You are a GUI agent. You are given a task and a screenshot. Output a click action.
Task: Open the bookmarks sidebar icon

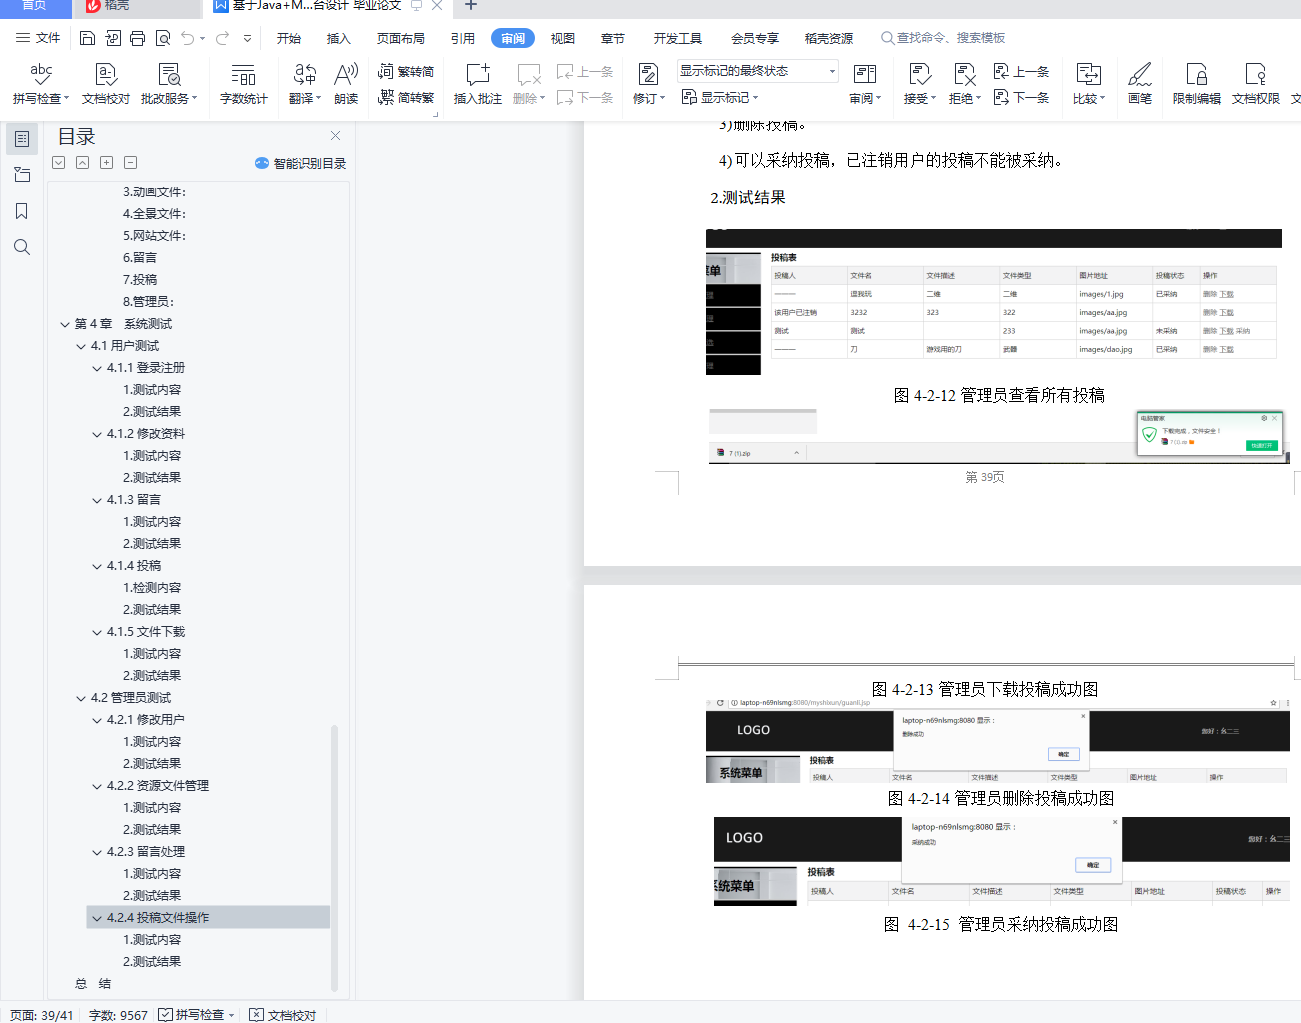click(x=22, y=211)
